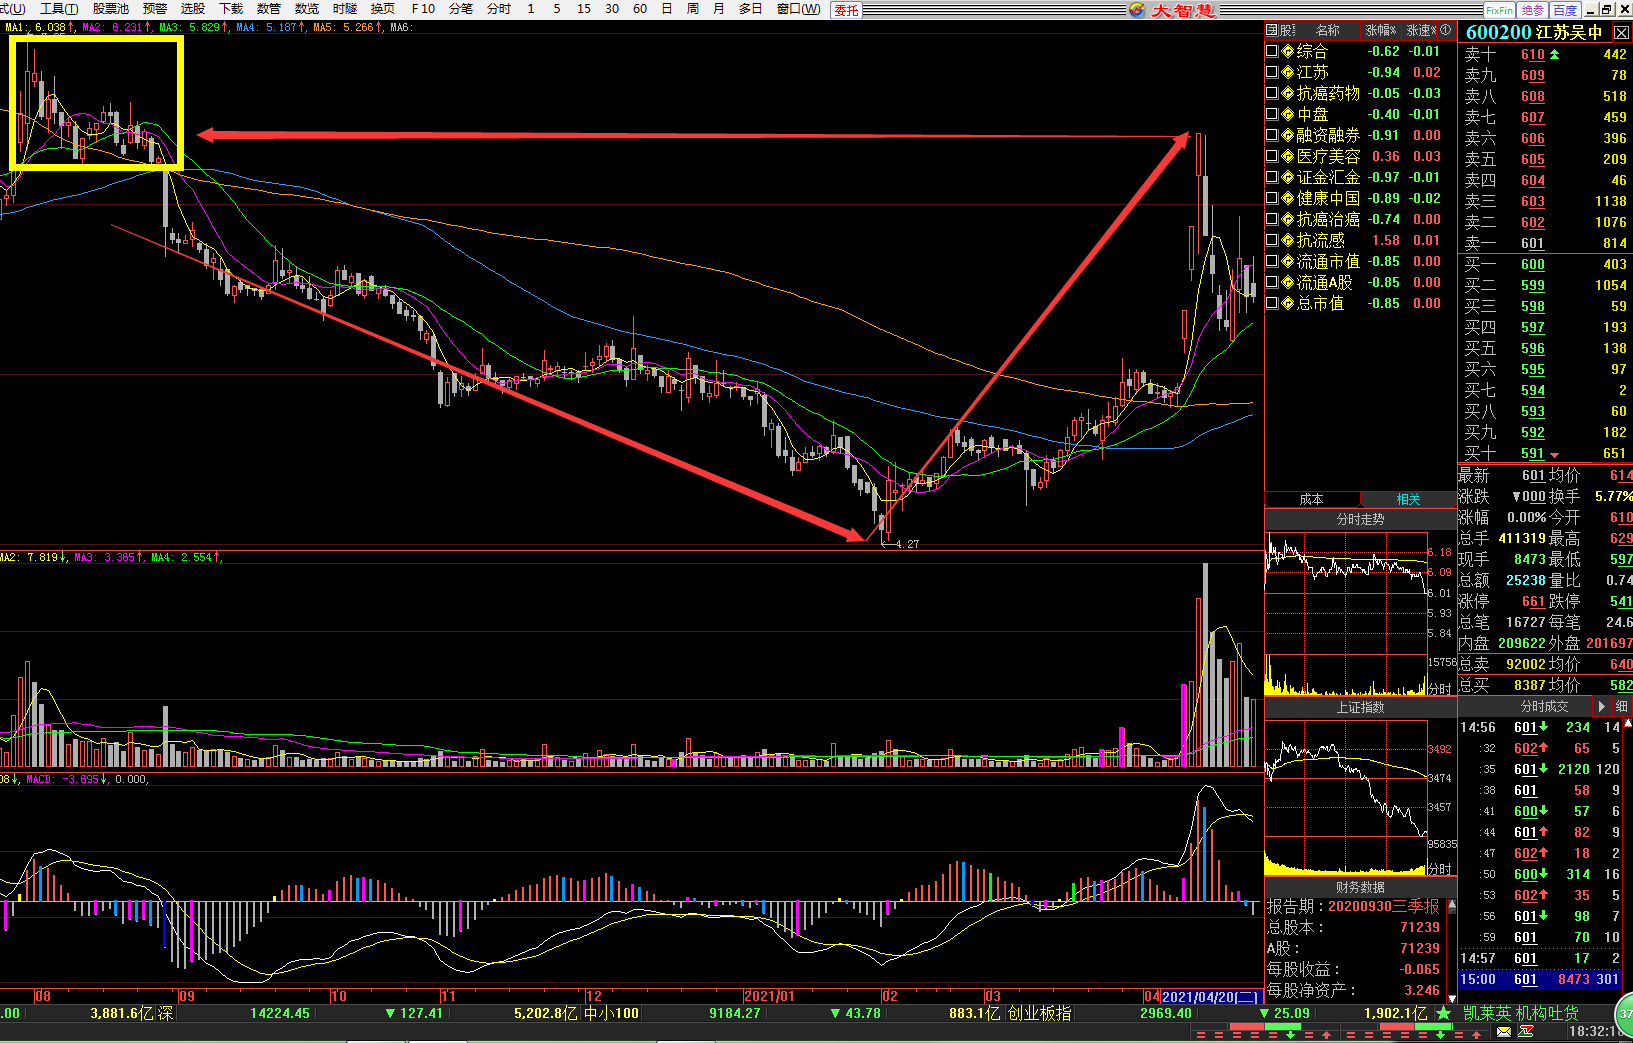This screenshot has width=1633, height=1043.
Task: Click the 换页 toolbar item
Action: (x=383, y=9)
